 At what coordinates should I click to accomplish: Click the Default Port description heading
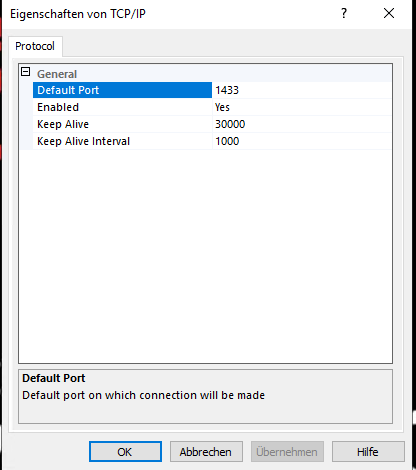[x=54, y=378]
